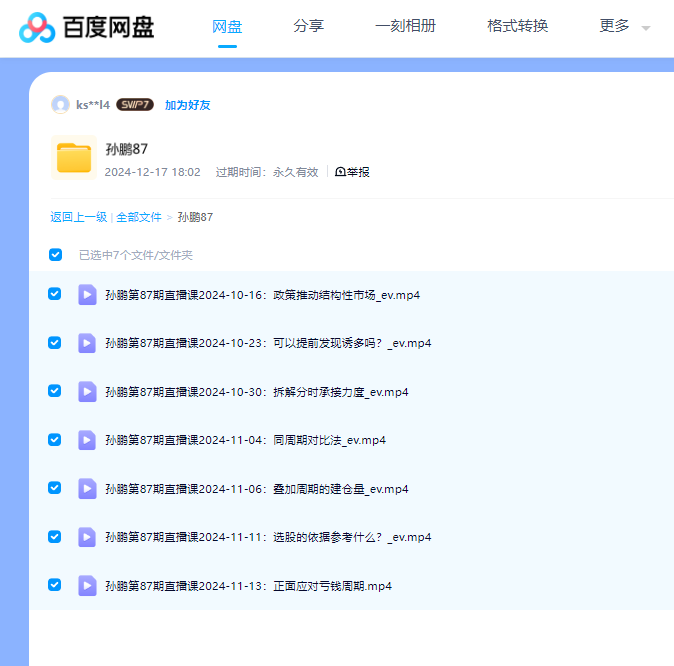Screen dimensions: 674x666
Task: Click 返回上一级 breadcrumb link
Action: pyautogui.click(x=79, y=217)
